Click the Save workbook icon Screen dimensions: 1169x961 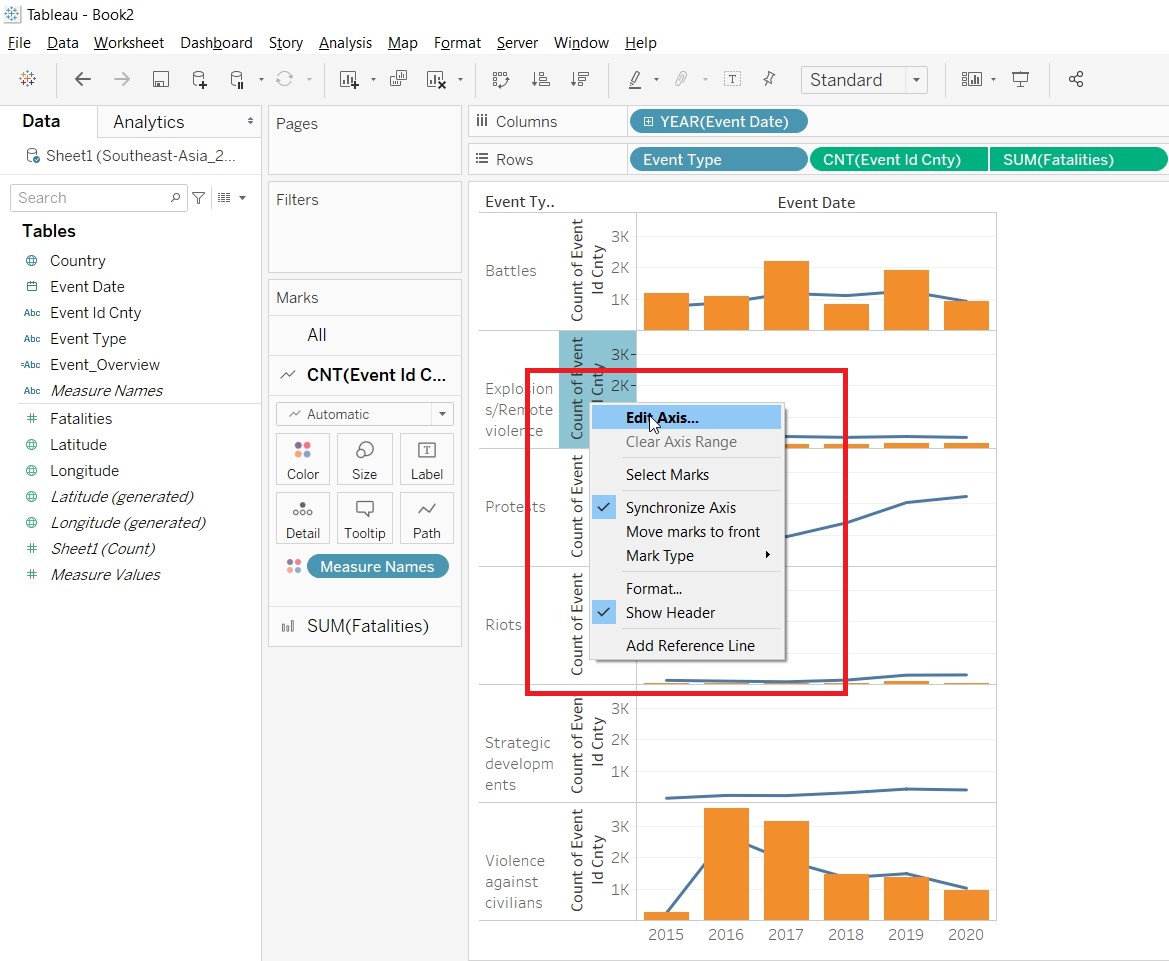[x=160, y=80]
